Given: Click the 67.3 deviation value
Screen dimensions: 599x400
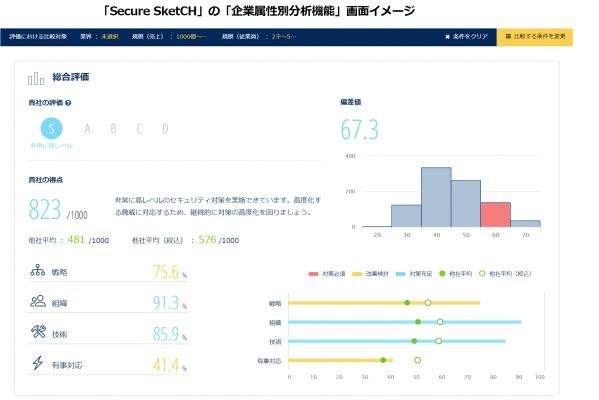Looking at the screenshot, I should [359, 130].
